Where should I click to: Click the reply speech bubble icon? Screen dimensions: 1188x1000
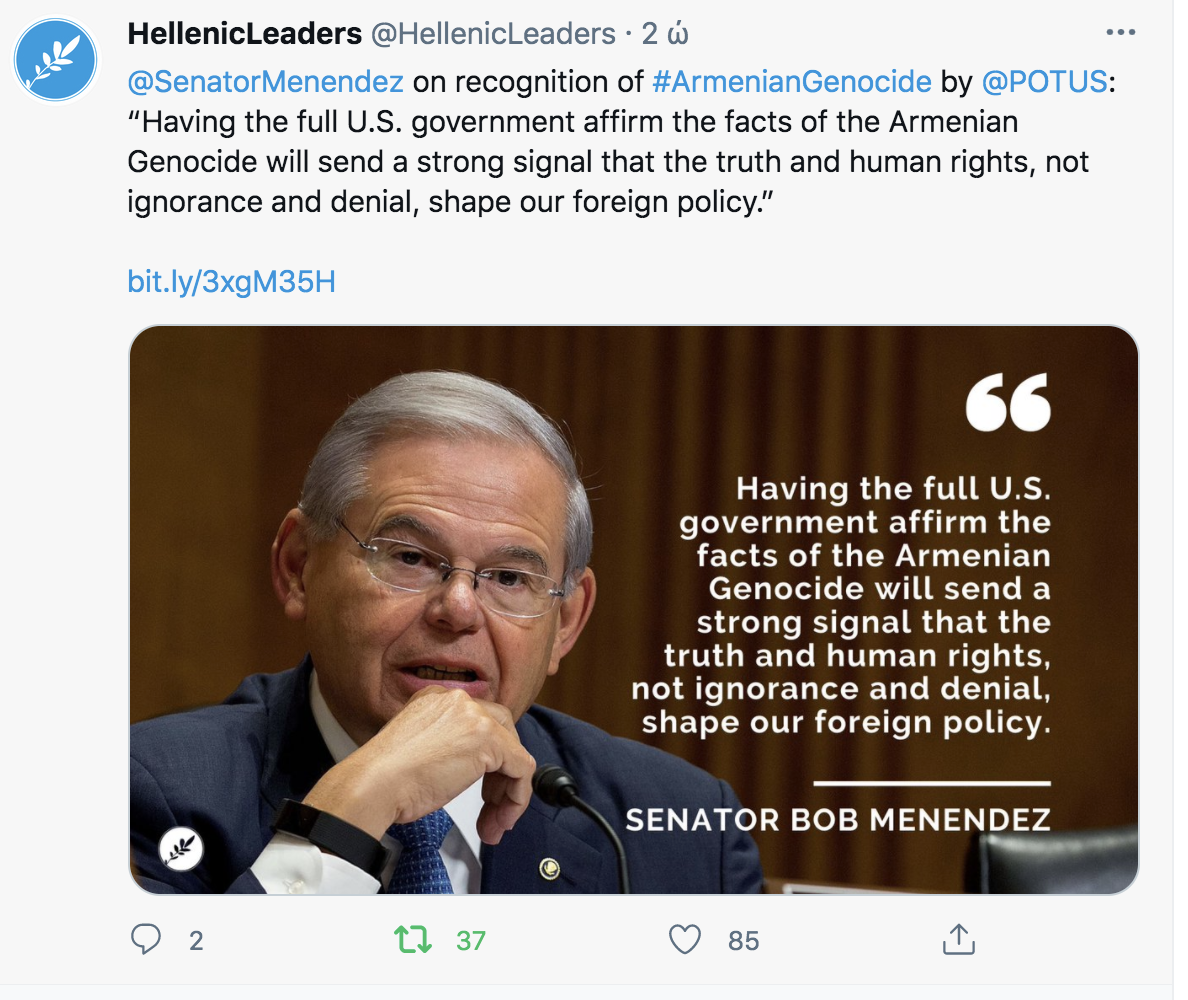pos(145,939)
